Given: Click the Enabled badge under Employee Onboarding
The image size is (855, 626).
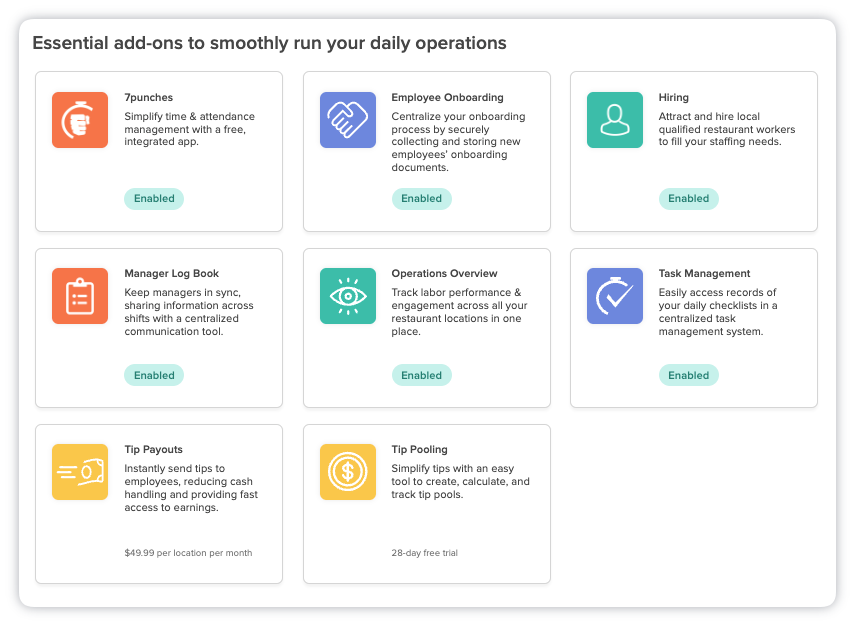Looking at the screenshot, I should [x=421, y=199].
